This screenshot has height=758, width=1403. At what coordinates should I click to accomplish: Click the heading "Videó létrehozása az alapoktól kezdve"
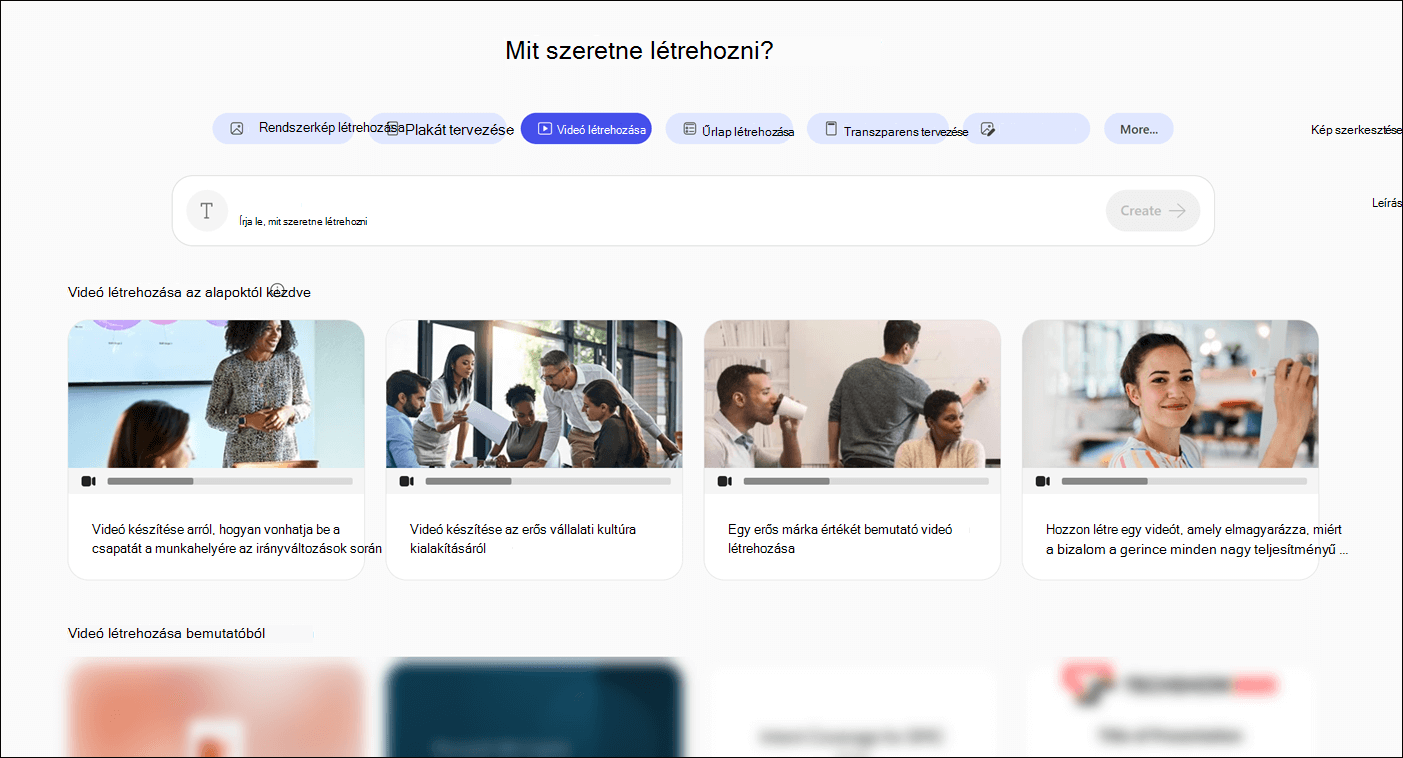[189, 292]
